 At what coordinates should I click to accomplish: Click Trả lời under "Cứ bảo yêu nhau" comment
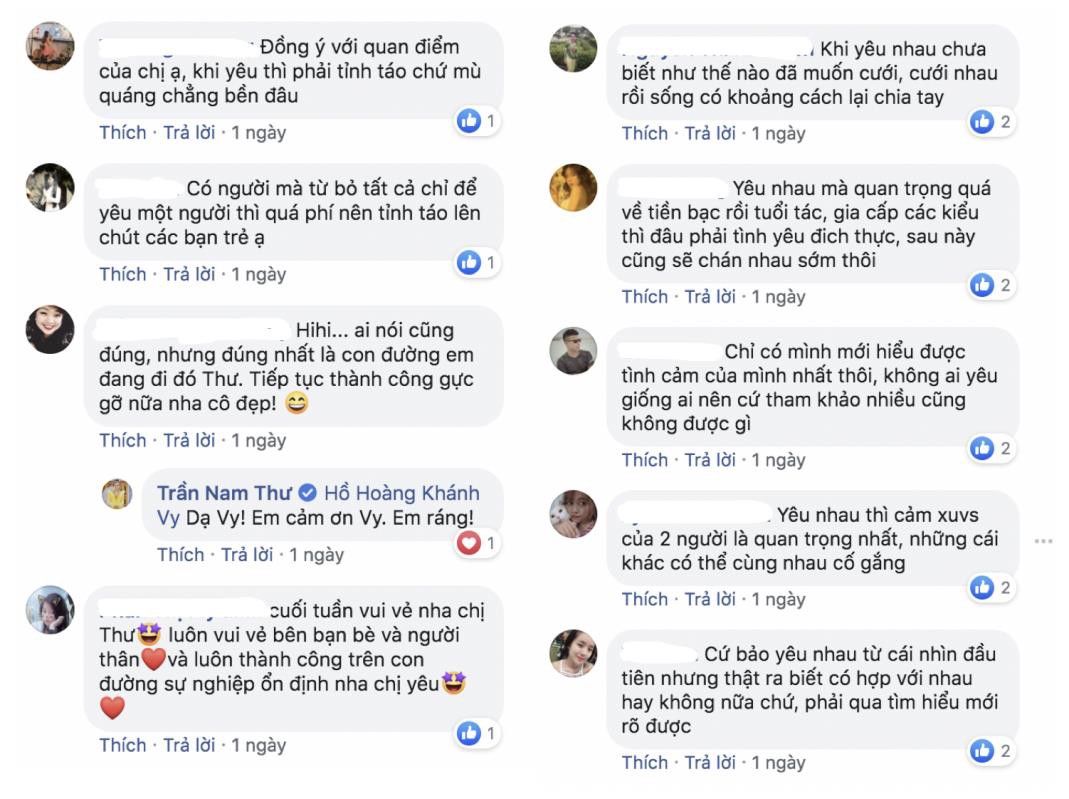click(x=710, y=763)
